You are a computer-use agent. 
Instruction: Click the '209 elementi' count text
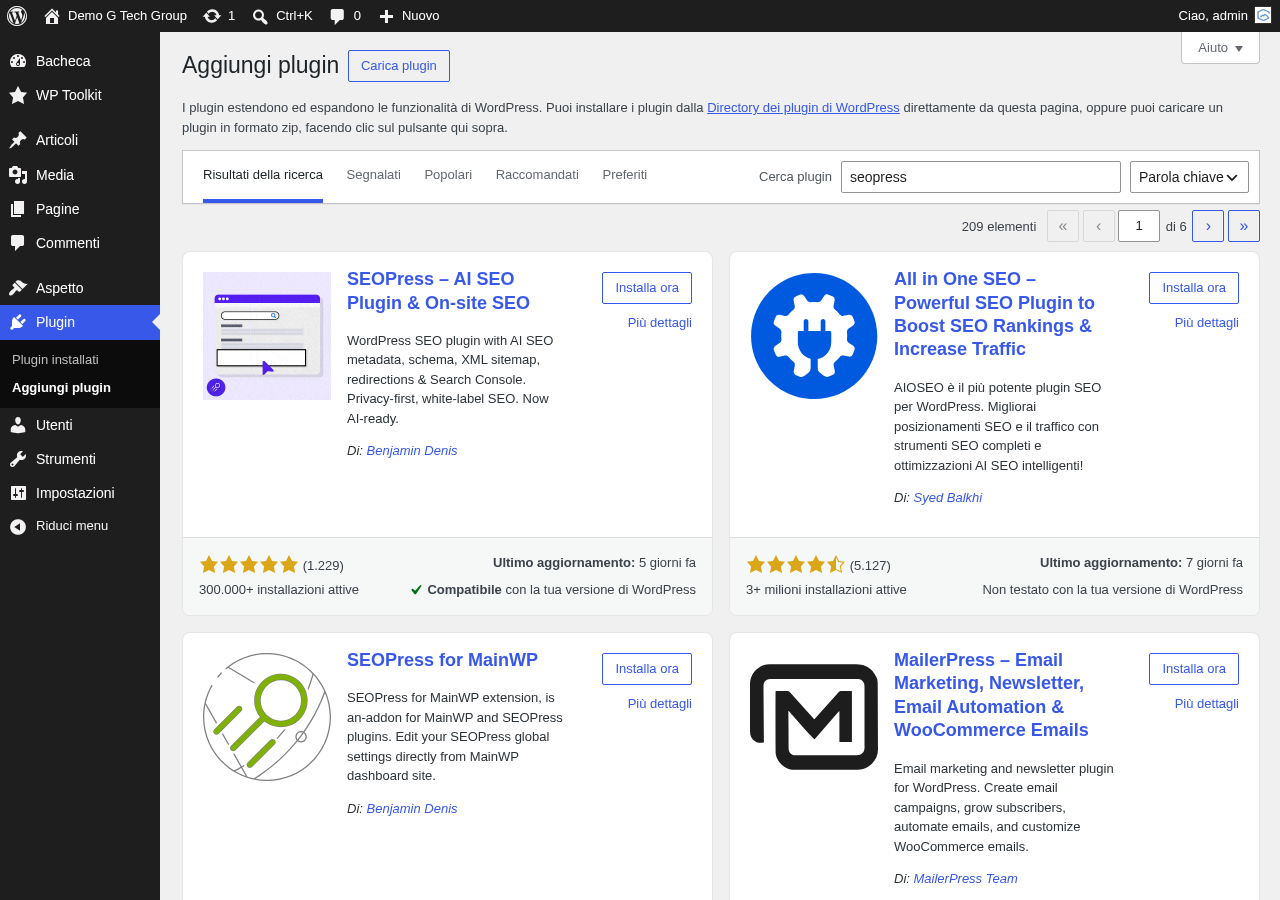[x=999, y=226]
